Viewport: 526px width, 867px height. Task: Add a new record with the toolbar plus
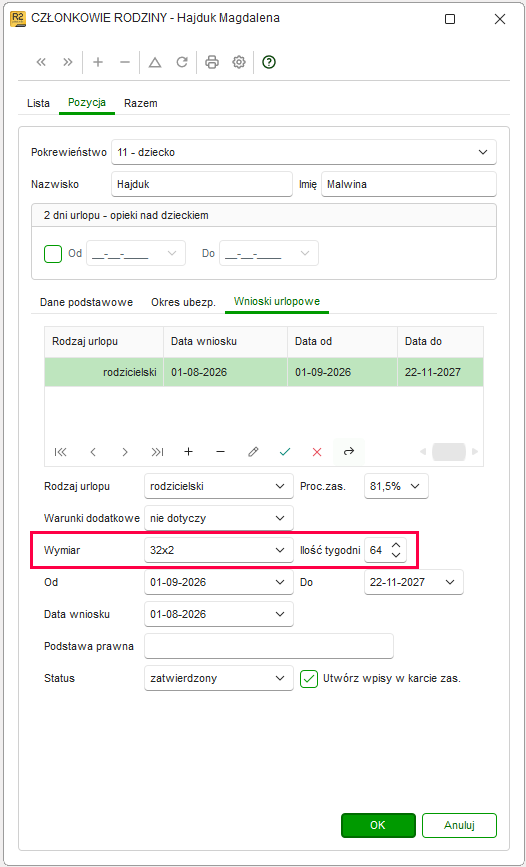(x=98, y=62)
